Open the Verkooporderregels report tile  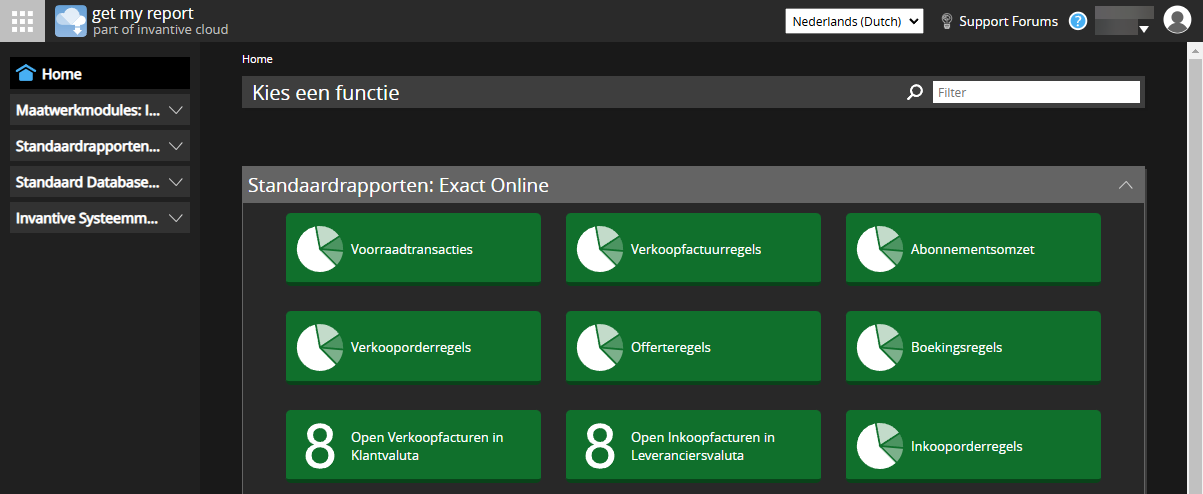point(413,347)
